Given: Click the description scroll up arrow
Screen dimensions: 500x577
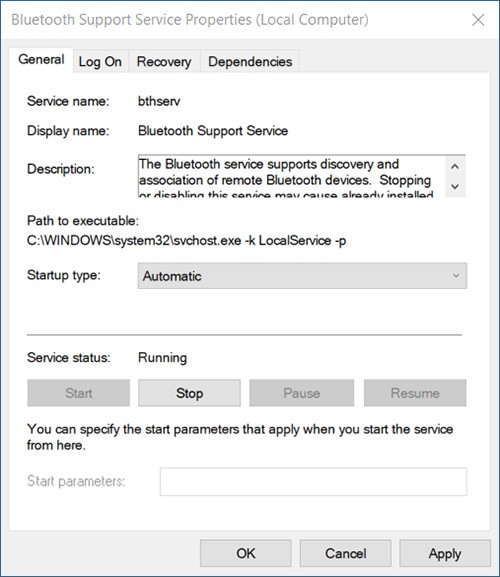Looking at the screenshot, I should point(455,166).
